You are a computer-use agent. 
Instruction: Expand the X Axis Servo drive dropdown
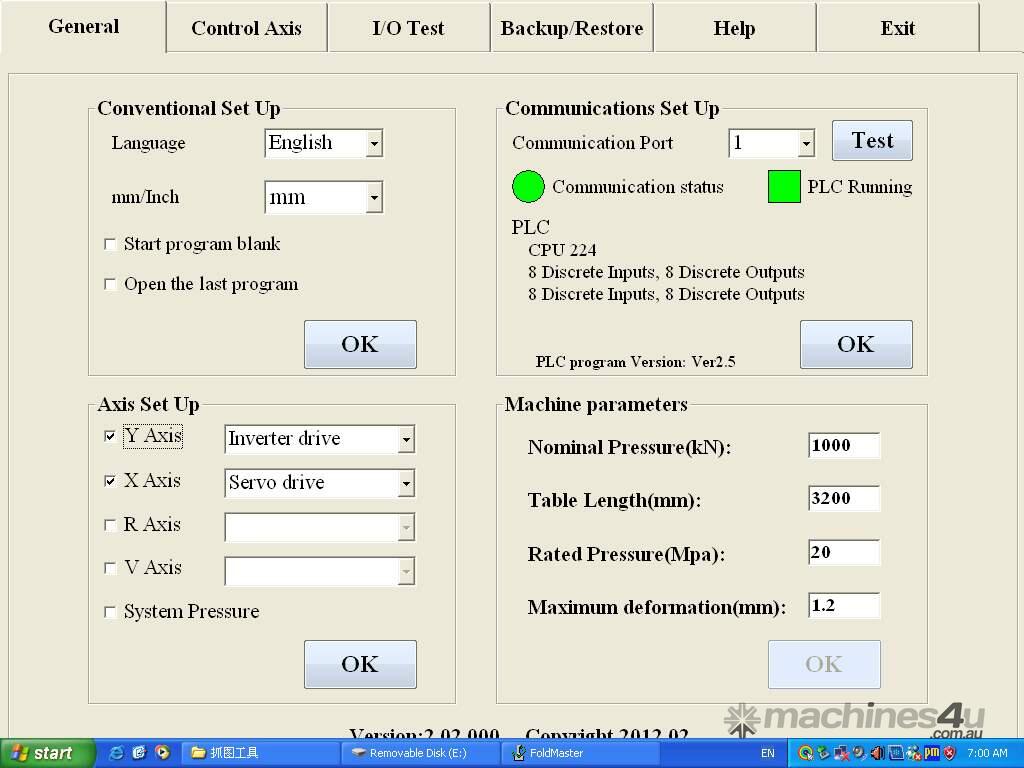pos(405,484)
